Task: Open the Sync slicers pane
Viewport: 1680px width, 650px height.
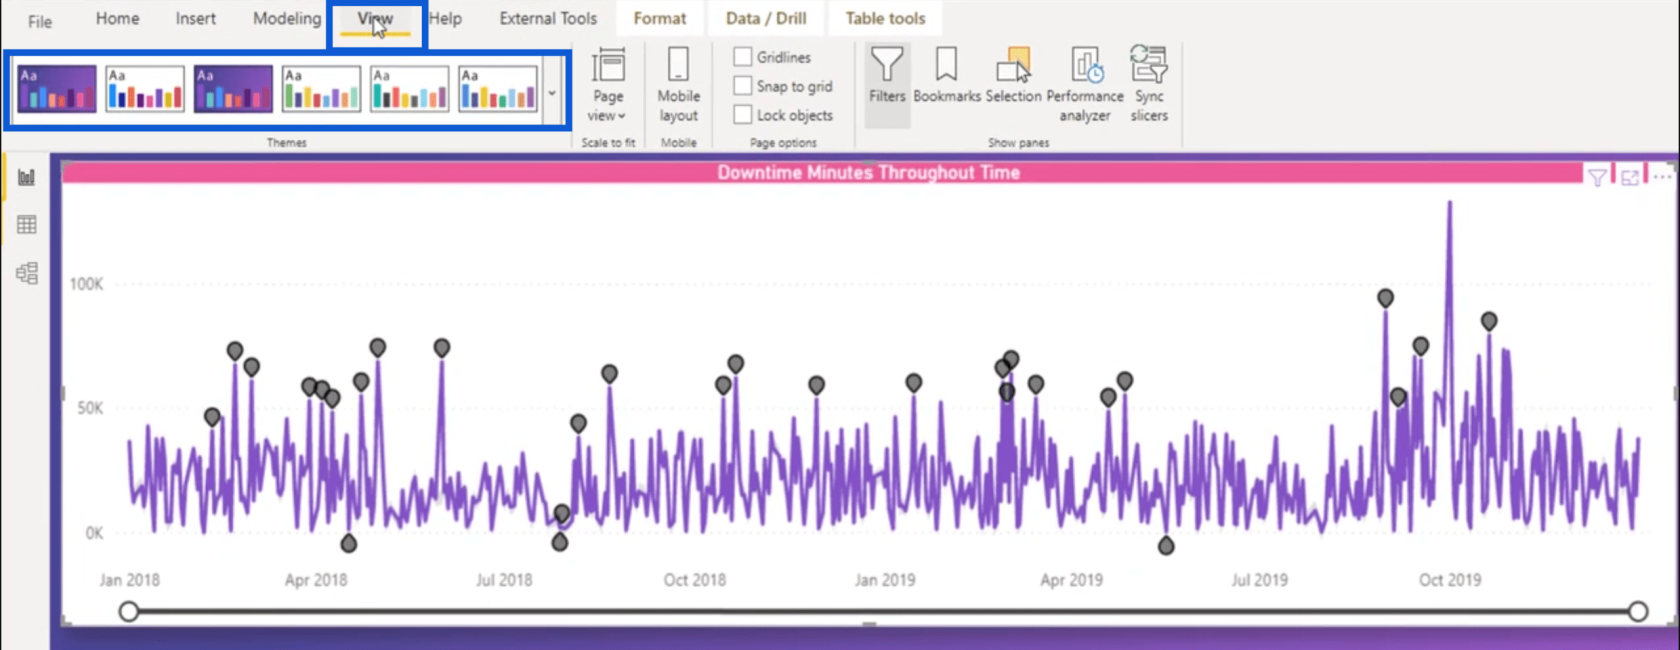Action: (x=1149, y=86)
